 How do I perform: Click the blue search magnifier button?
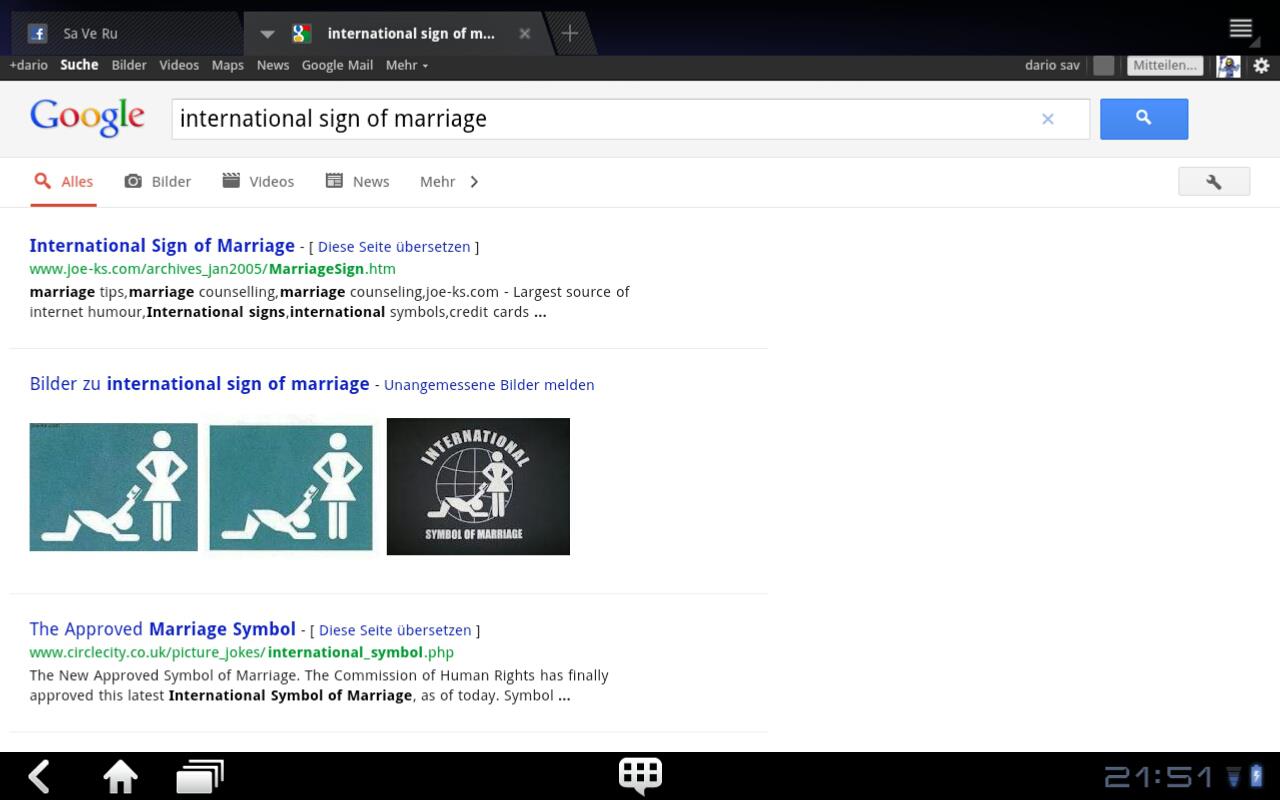(x=1143, y=119)
